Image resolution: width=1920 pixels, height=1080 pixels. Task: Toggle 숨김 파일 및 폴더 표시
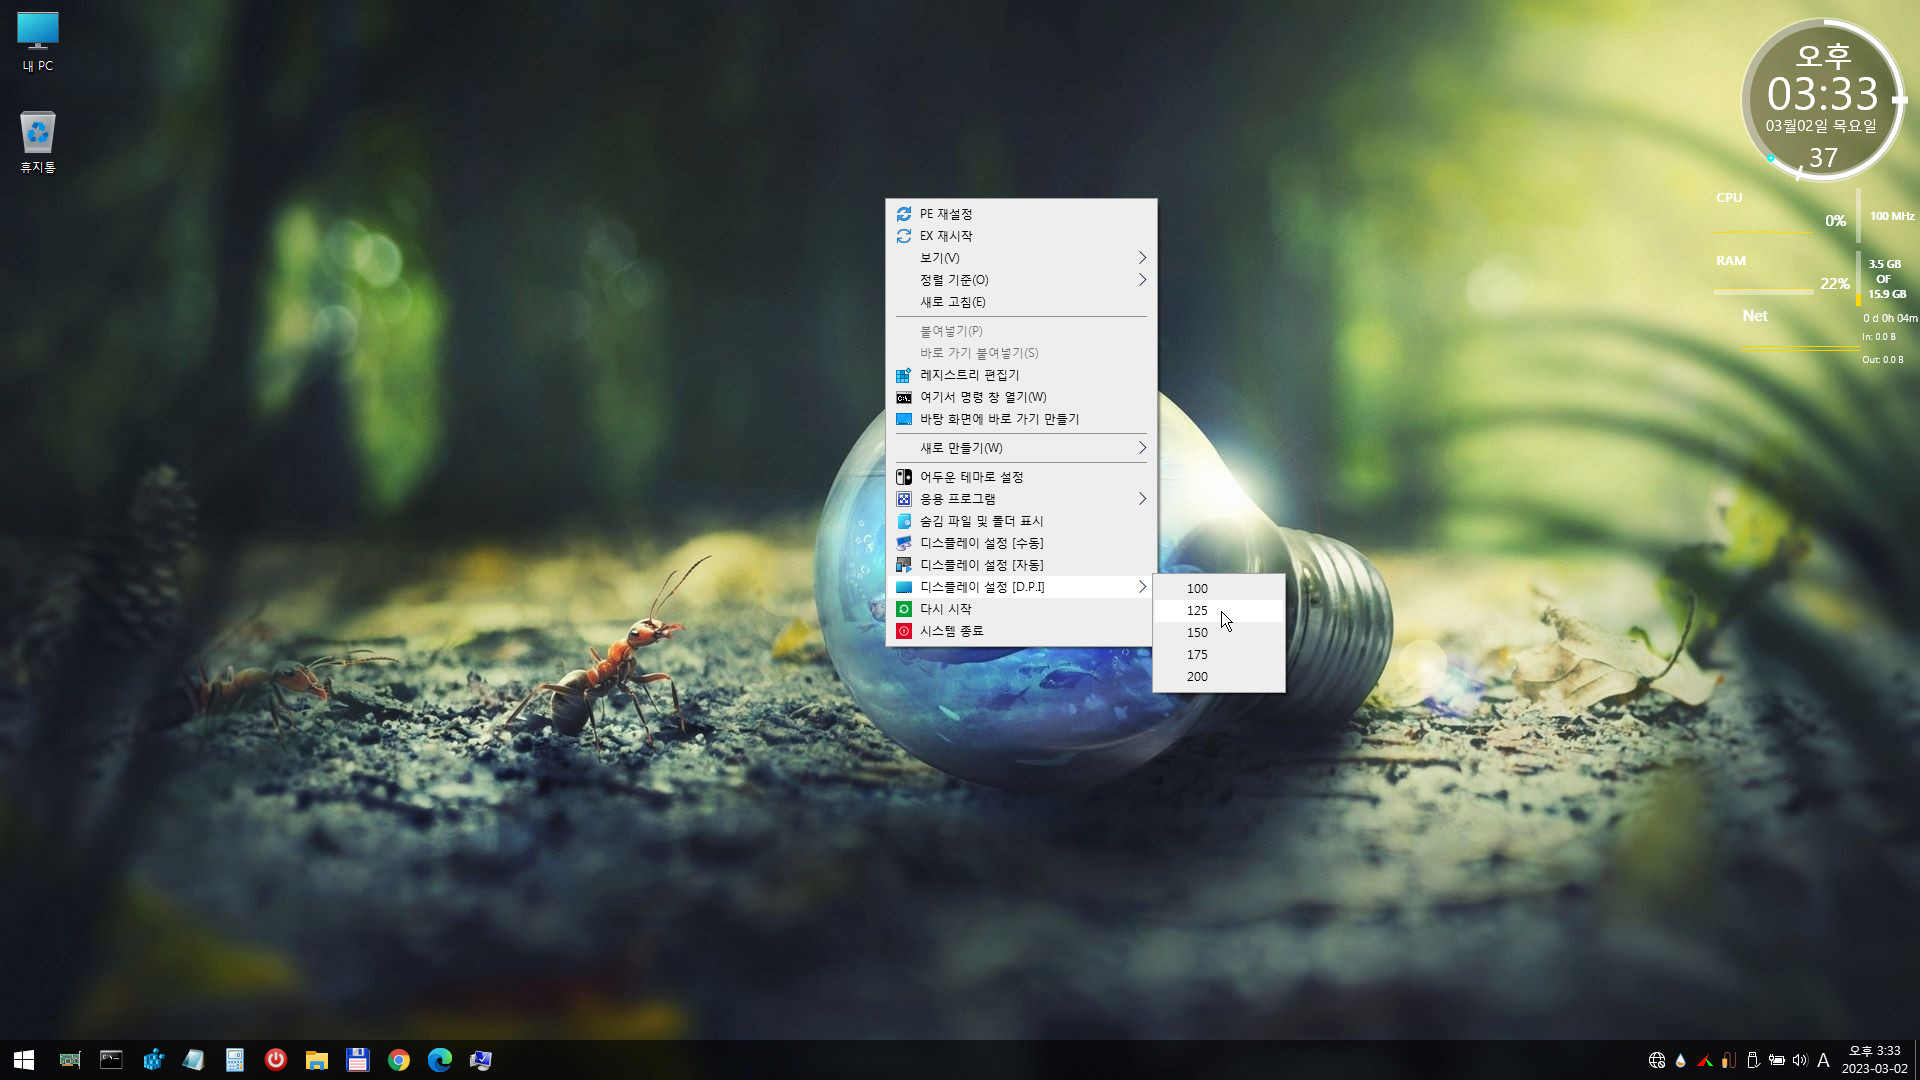point(1021,521)
